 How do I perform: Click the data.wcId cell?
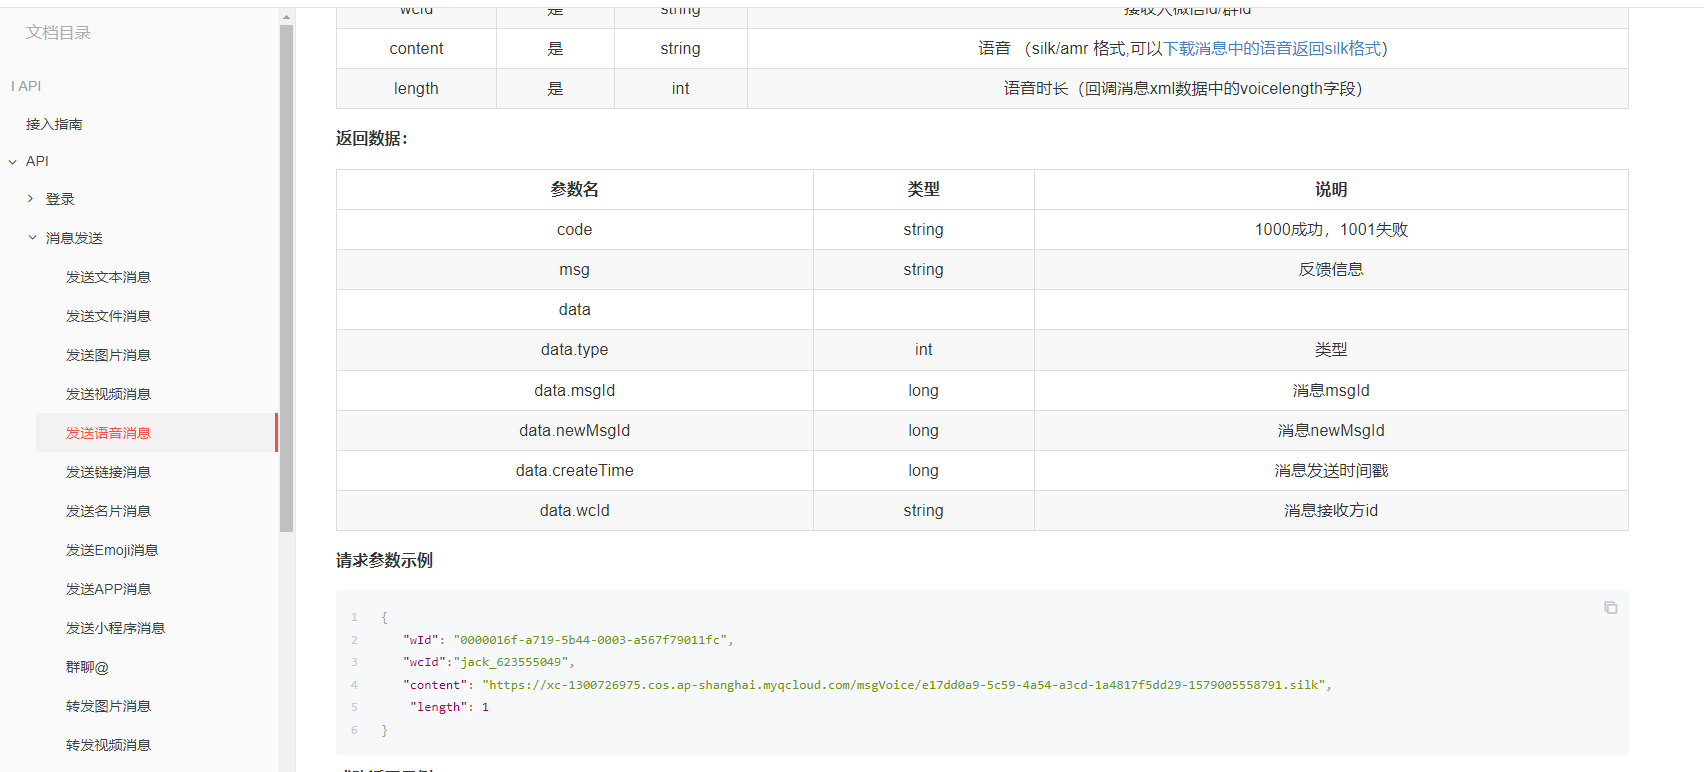click(575, 510)
